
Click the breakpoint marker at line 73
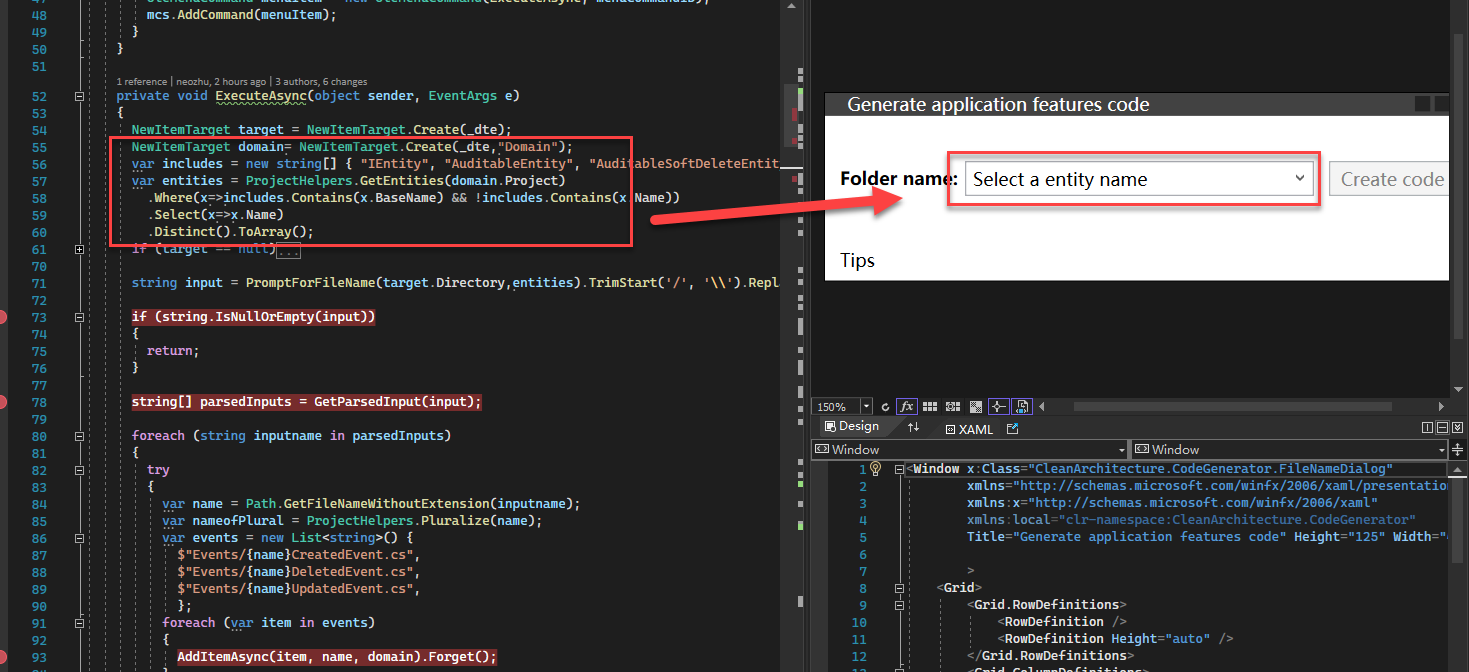[x=4, y=317]
